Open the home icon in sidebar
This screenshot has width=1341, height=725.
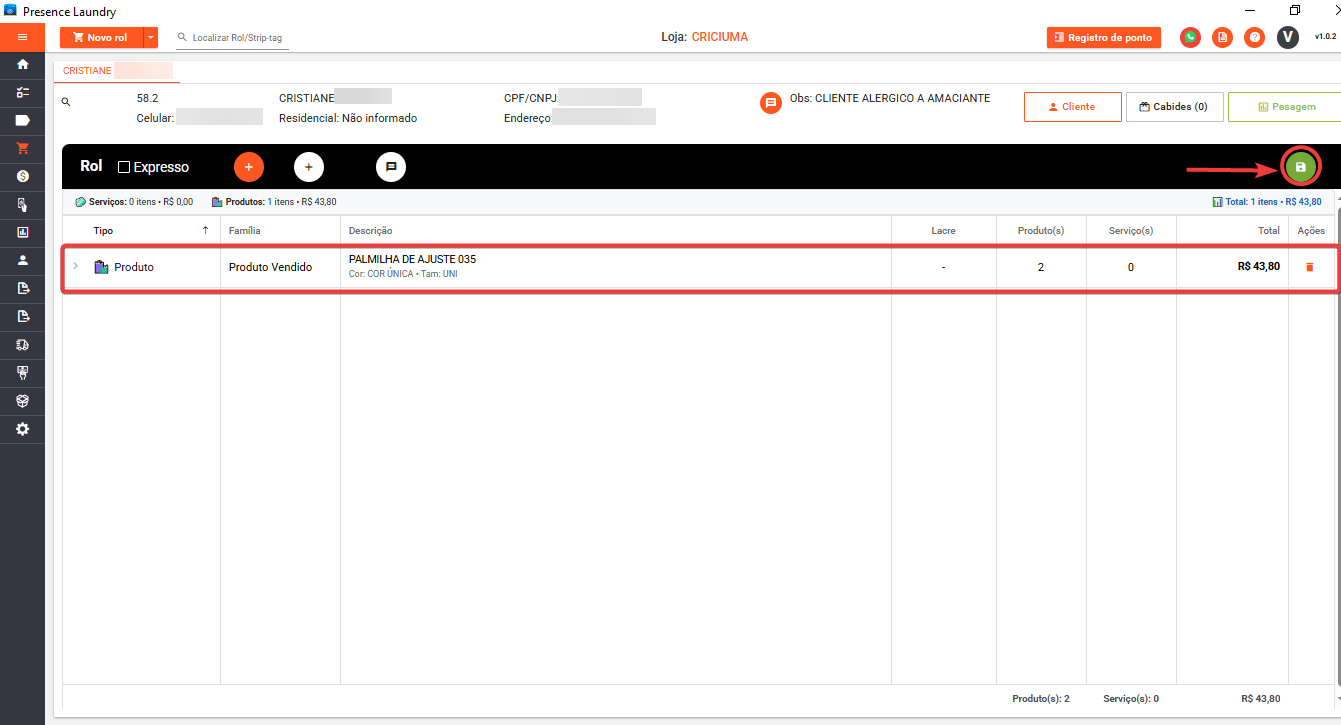click(22, 64)
